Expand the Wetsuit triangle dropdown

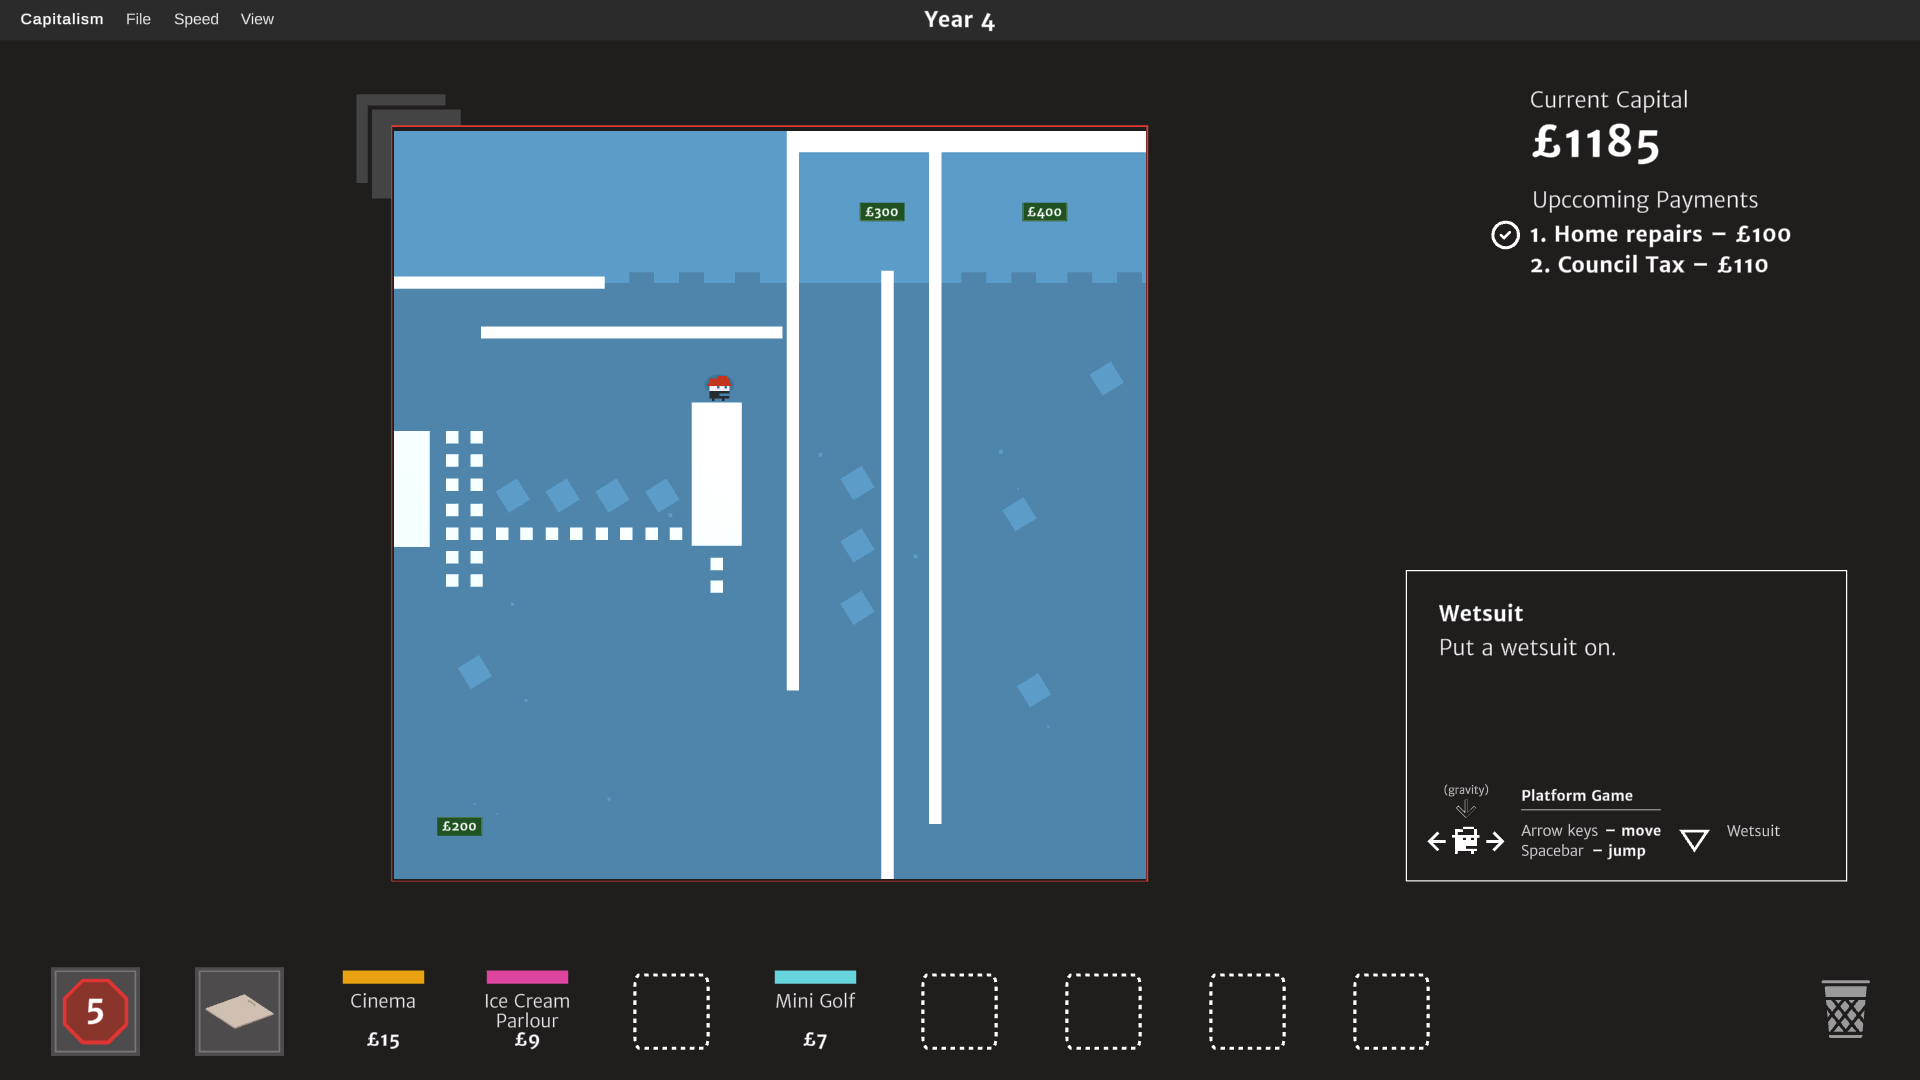(1694, 840)
